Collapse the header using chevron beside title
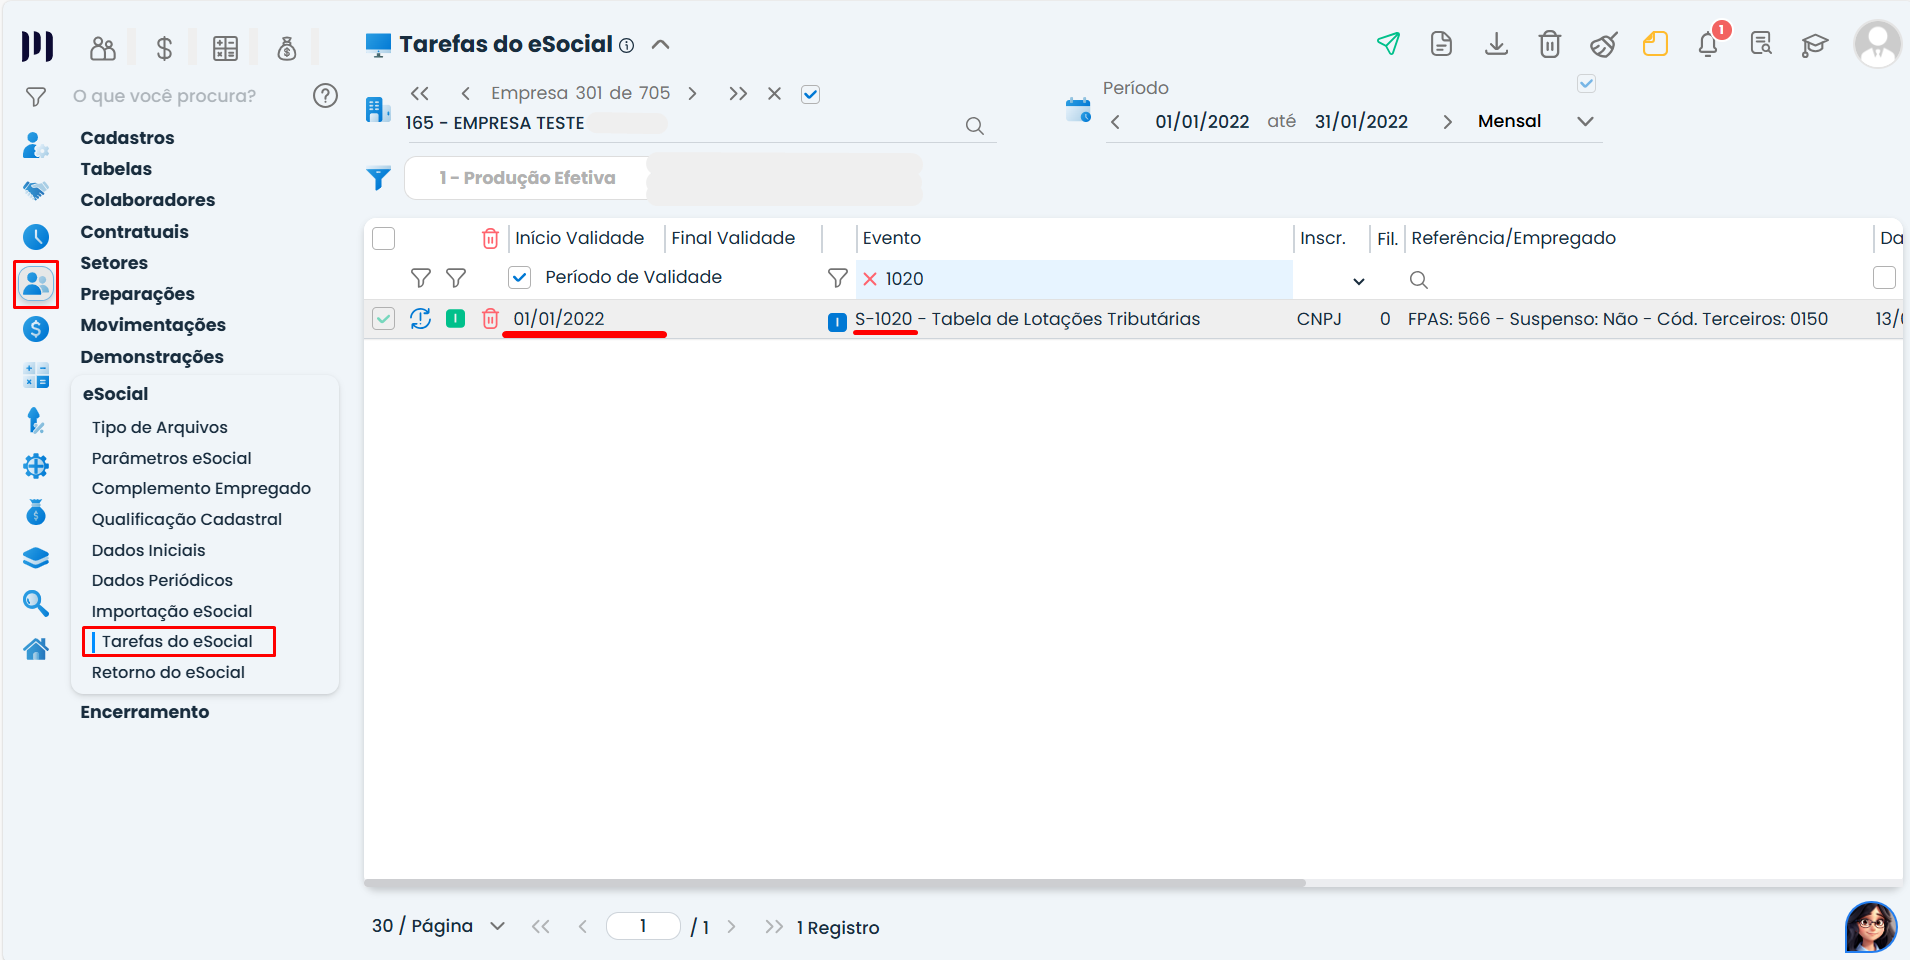Image resolution: width=1910 pixels, height=960 pixels. click(x=660, y=45)
